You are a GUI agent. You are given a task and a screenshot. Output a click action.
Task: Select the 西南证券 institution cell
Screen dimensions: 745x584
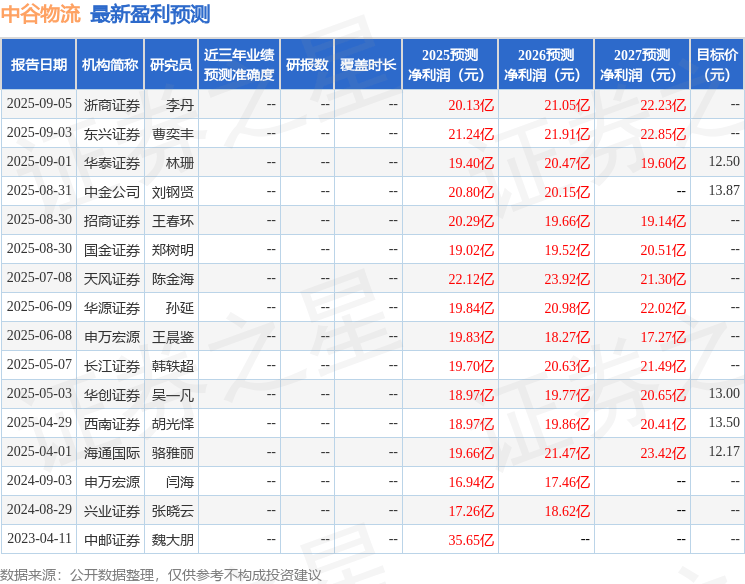click(x=112, y=424)
